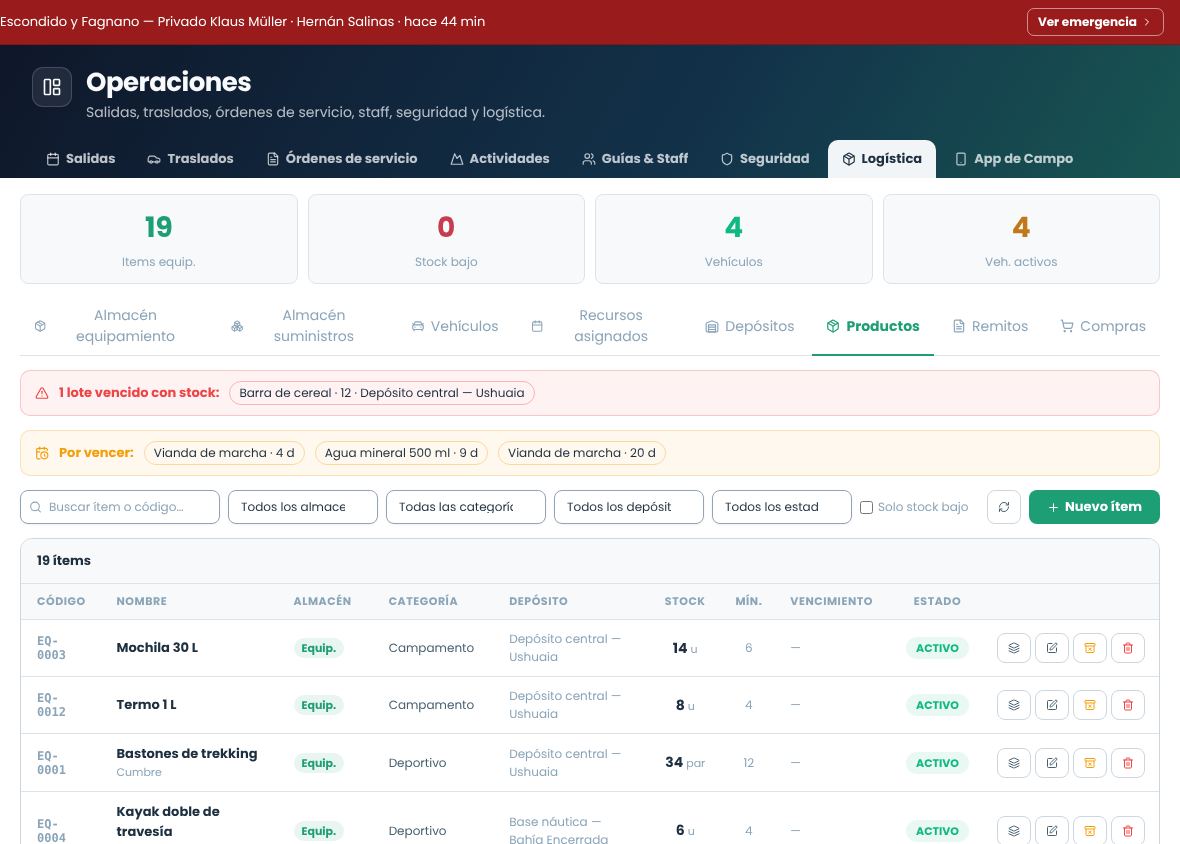This screenshot has height=844, width=1180.
Task: Click the warning triangle on expired lot alert
Action: point(42,393)
